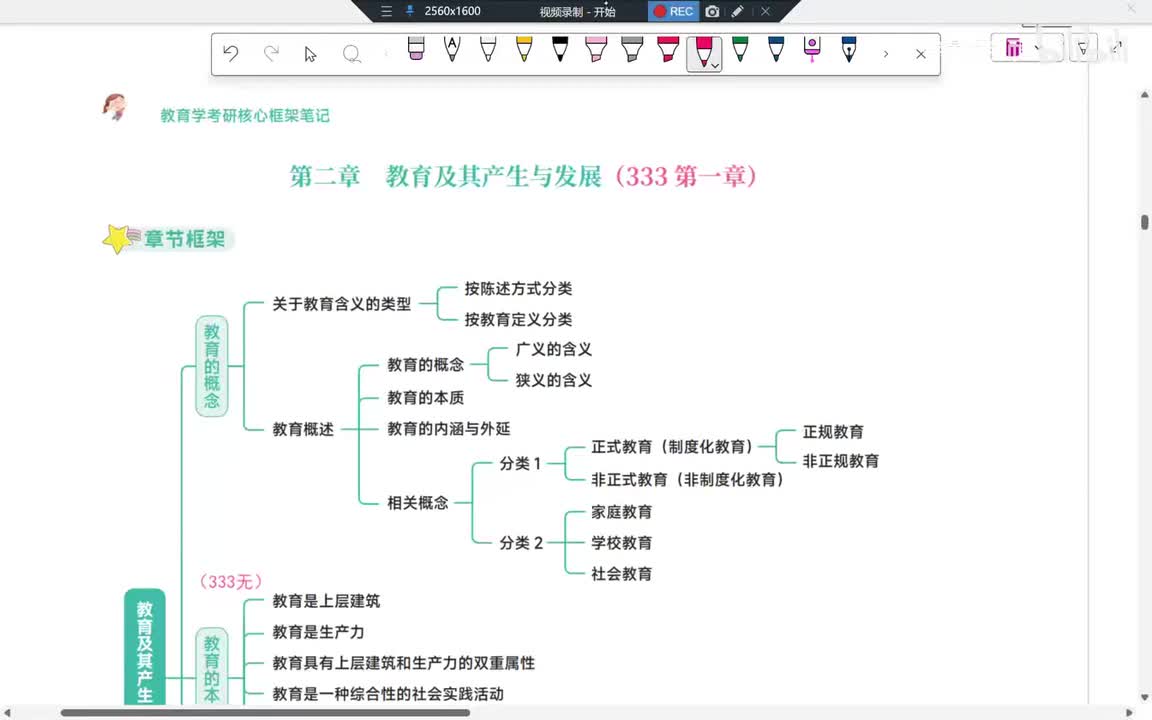Image resolution: width=1152 pixels, height=720 pixels.
Task: Click the 关于教育含义的类型 node
Action: (342, 304)
